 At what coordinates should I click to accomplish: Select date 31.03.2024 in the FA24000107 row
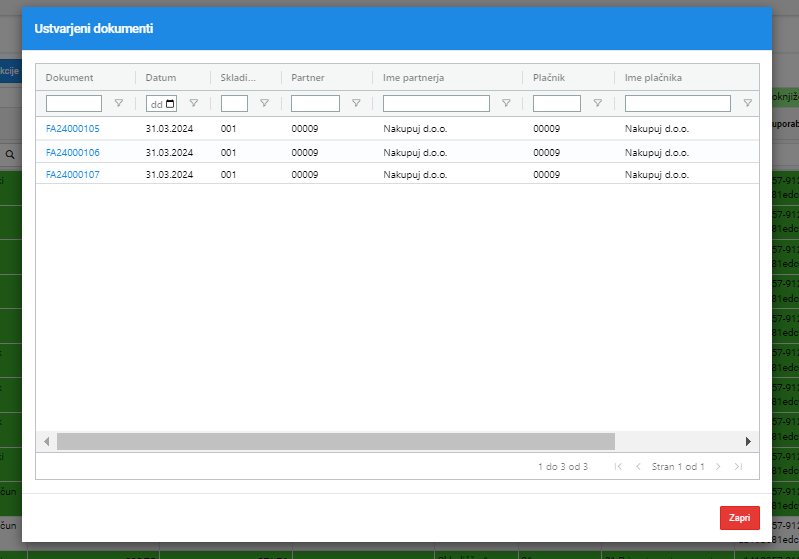click(169, 175)
